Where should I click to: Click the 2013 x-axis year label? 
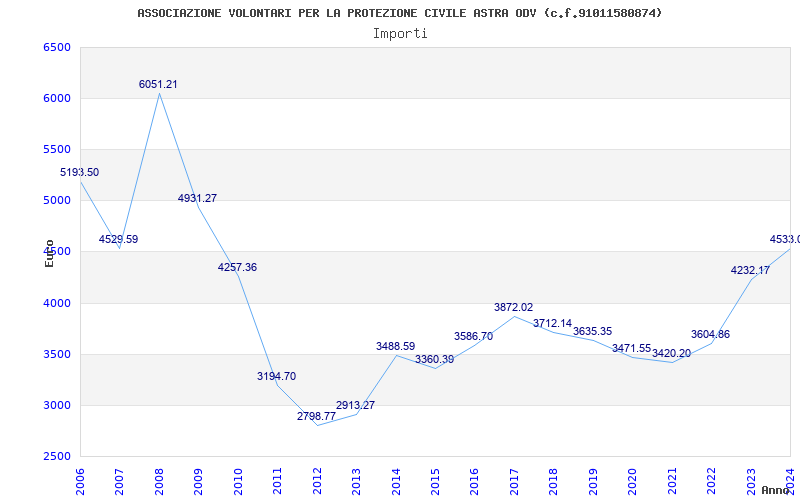coord(356,481)
